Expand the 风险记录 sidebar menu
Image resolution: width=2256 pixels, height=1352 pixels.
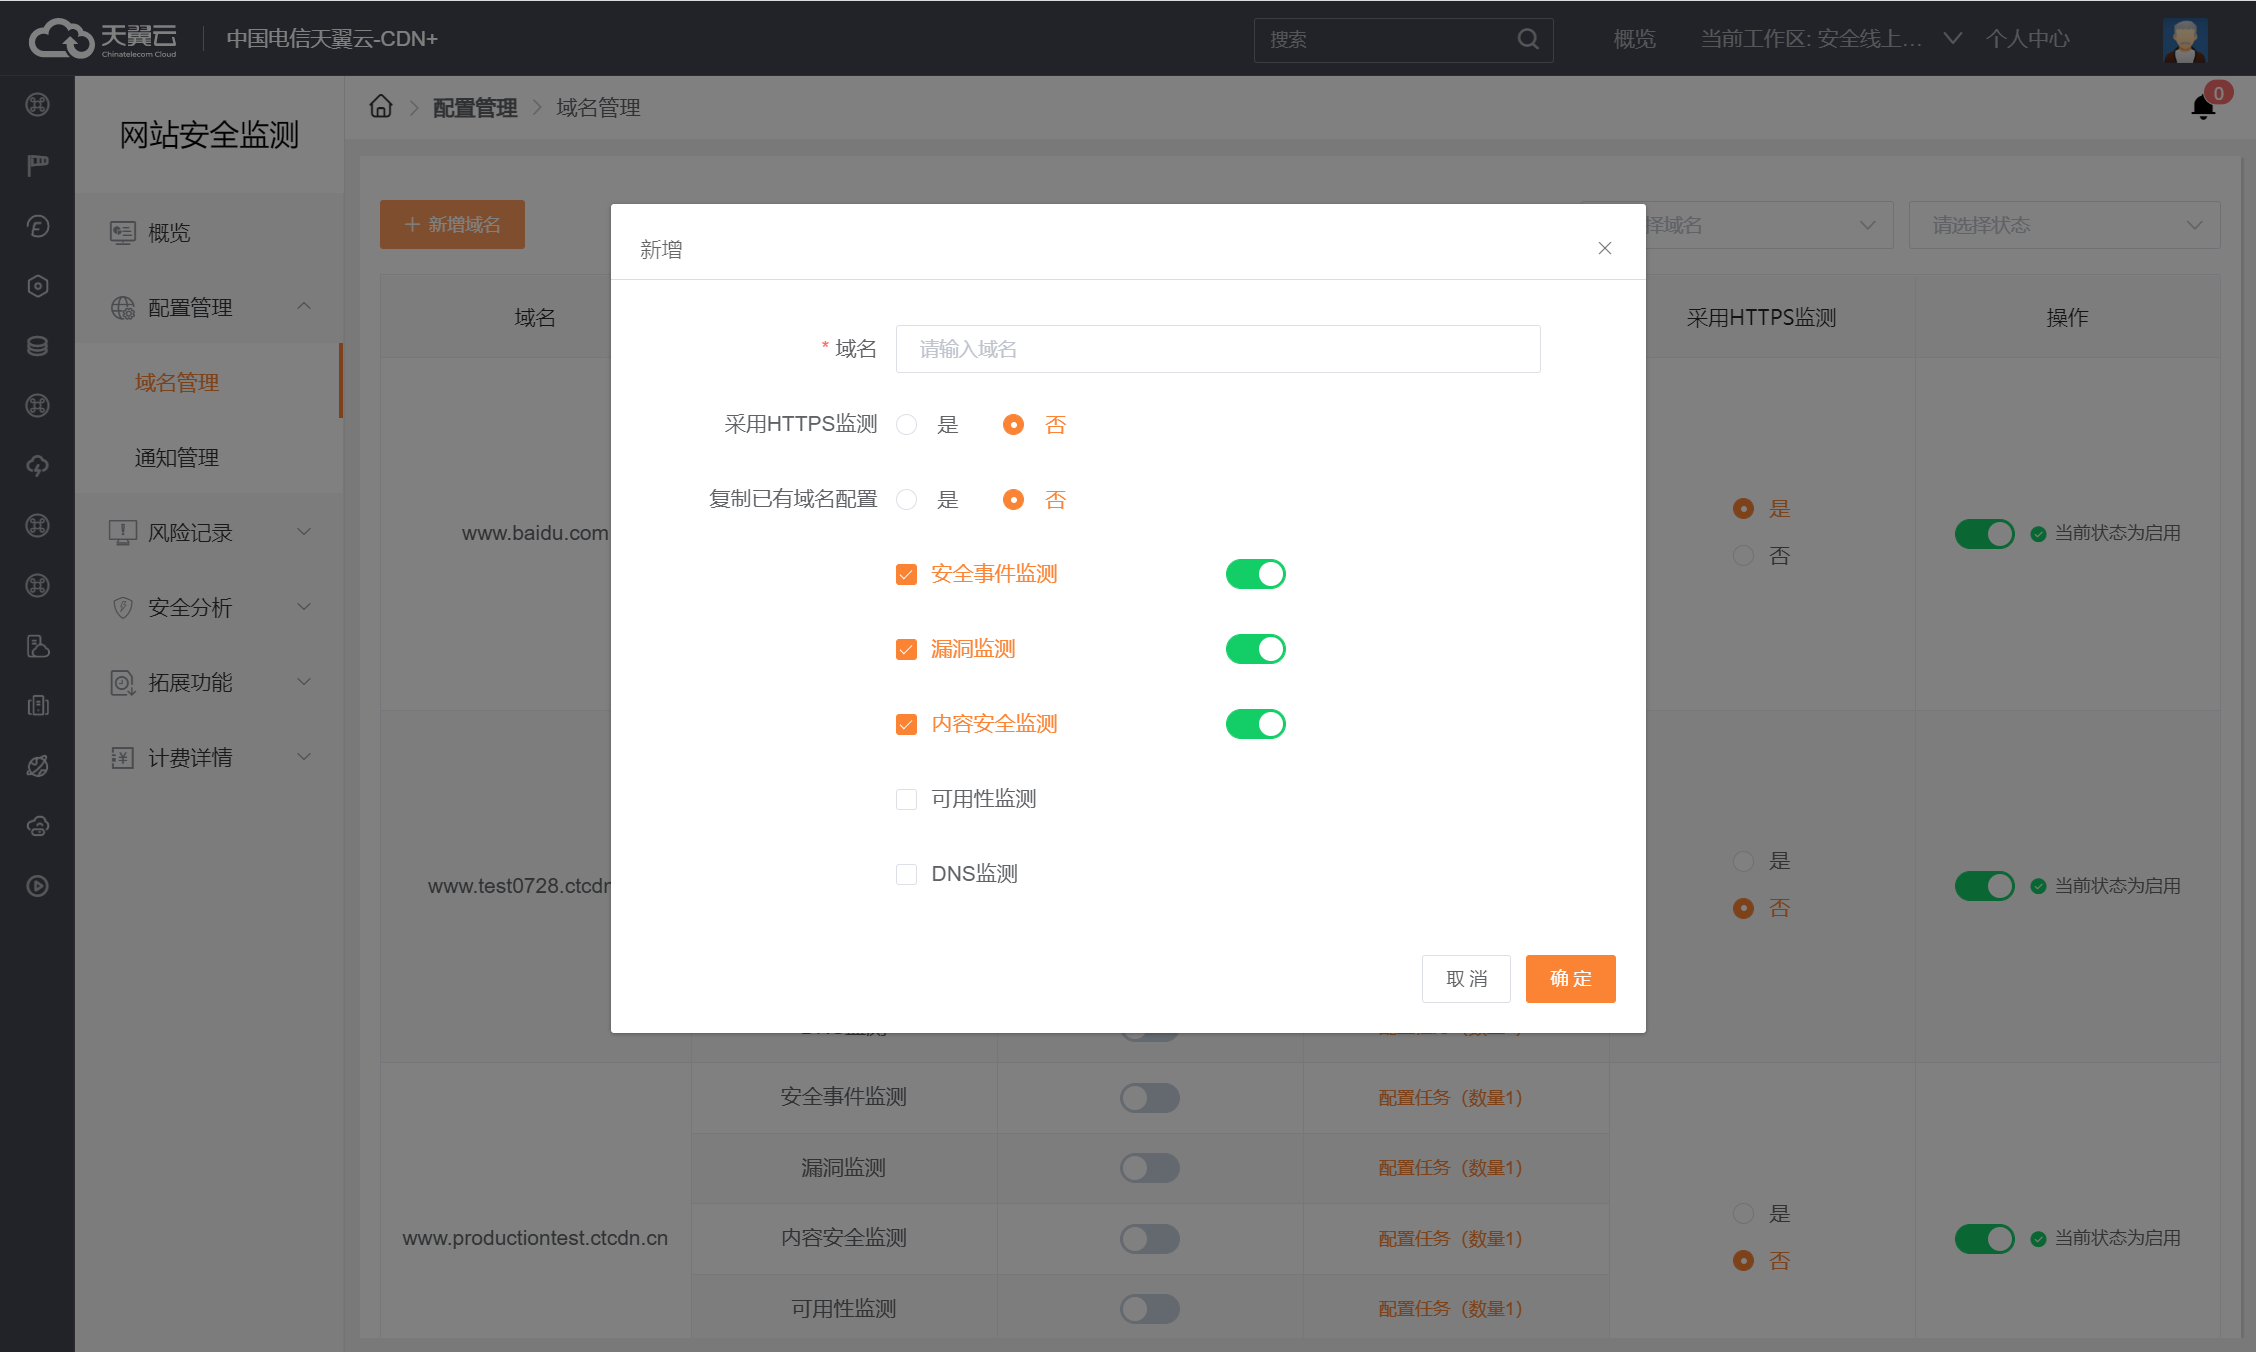tap(210, 532)
